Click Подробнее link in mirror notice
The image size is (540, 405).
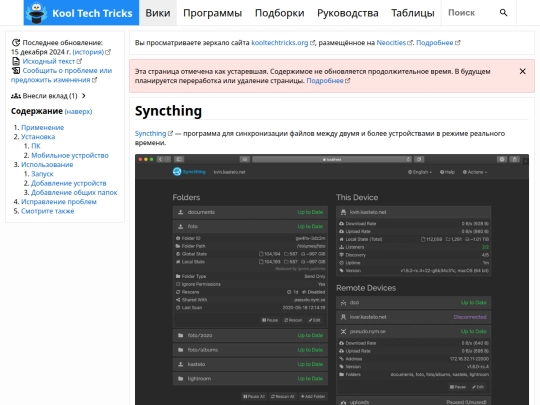(438, 43)
